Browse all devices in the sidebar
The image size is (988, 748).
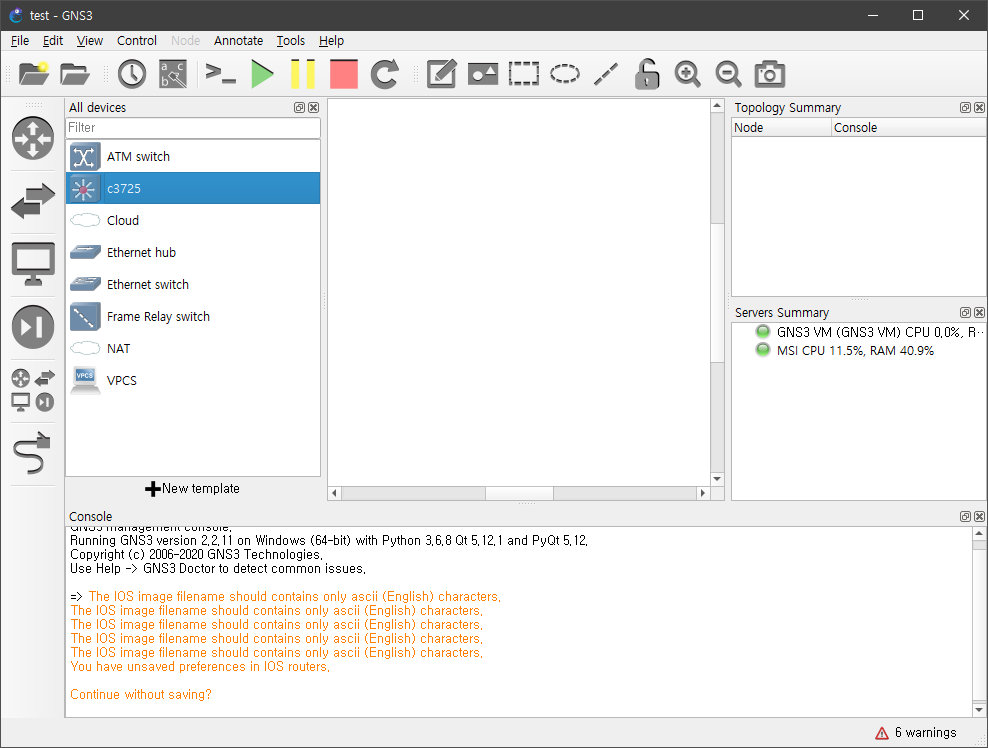(33, 390)
